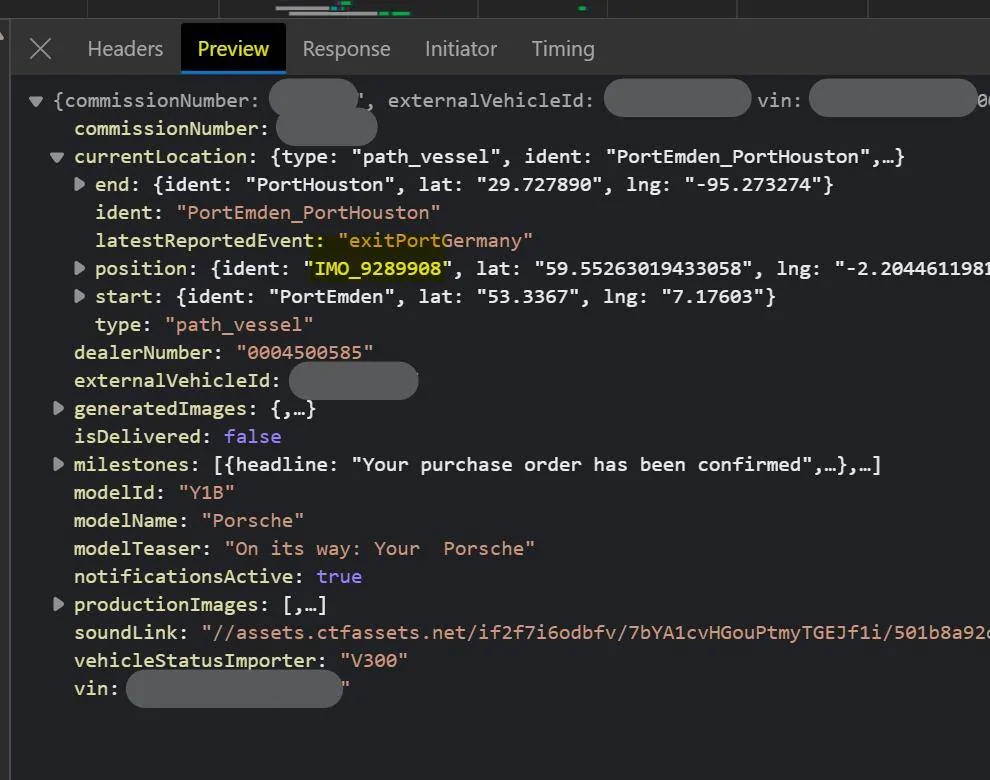Click the type "path_vessel" row
Screen dimensions: 990x780
204,325
